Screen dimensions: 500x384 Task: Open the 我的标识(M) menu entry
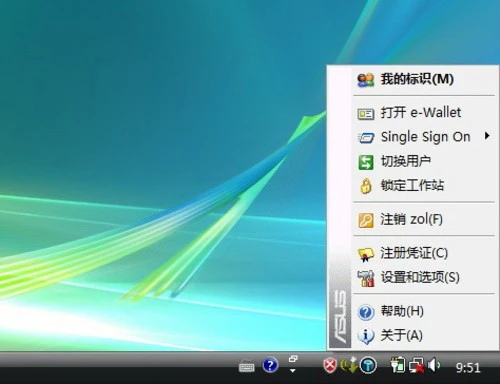[423, 79]
